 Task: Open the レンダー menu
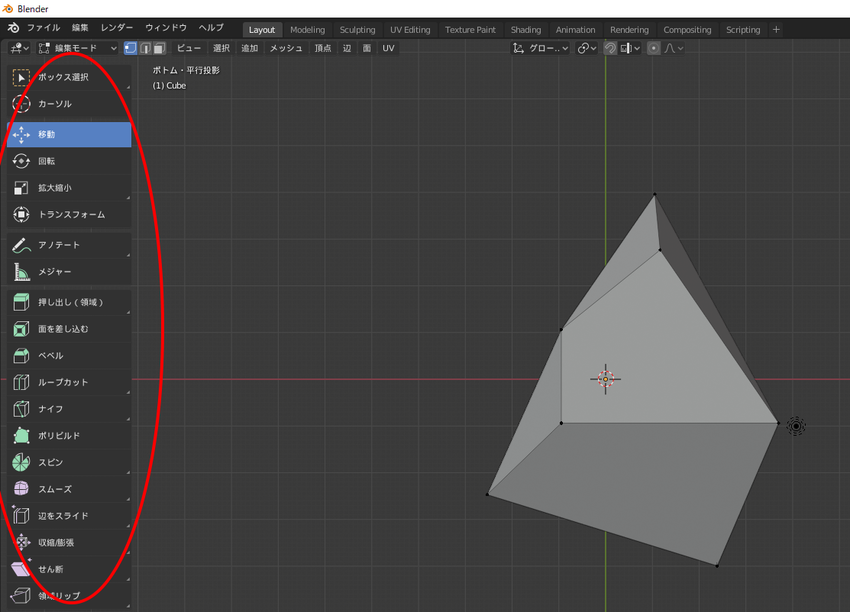pos(117,28)
